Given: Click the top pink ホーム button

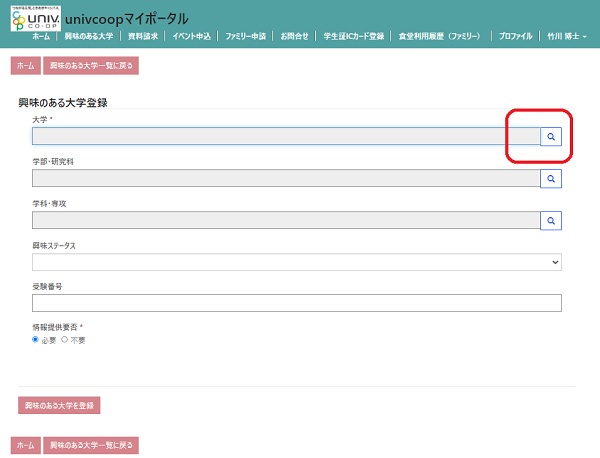Looking at the screenshot, I should [26, 66].
